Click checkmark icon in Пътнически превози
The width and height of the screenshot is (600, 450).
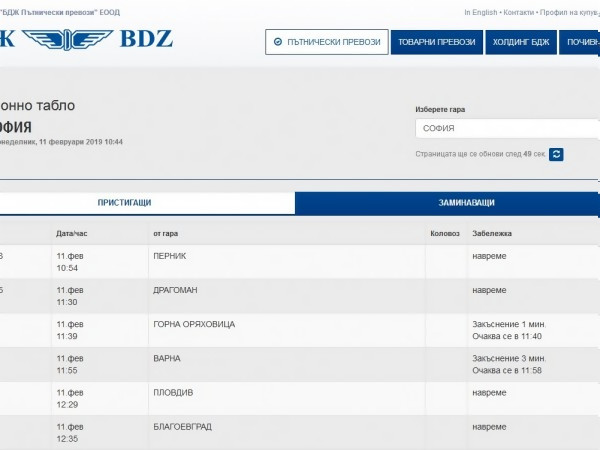coord(278,42)
